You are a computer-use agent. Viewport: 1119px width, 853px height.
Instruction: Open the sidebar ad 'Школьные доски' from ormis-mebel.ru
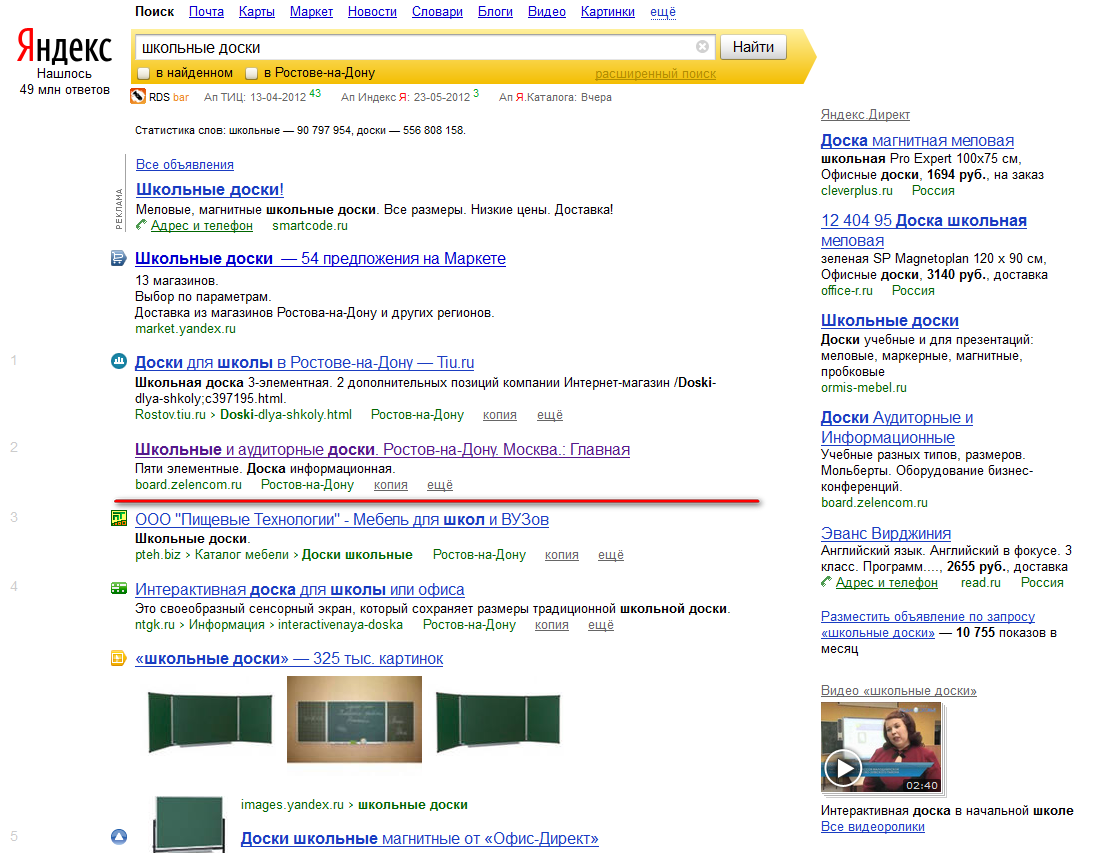[890, 320]
